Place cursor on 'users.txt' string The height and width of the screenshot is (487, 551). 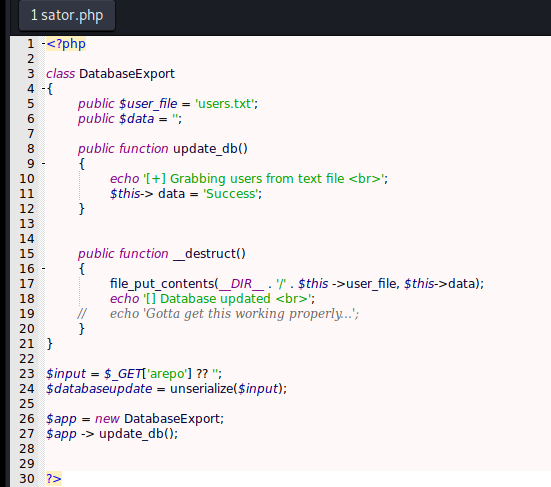225,104
